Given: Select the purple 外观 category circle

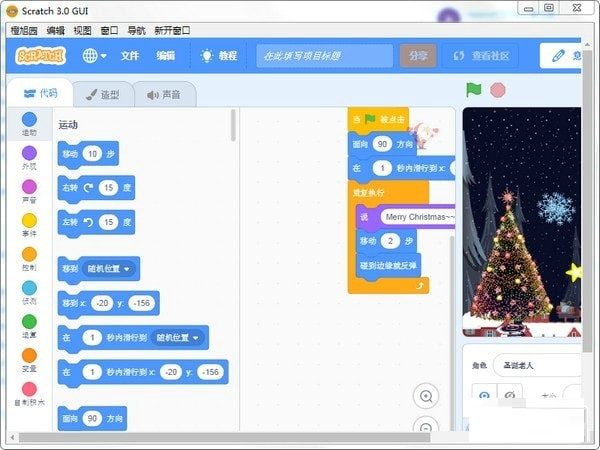Looking at the screenshot, I should [x=29, y=153].
